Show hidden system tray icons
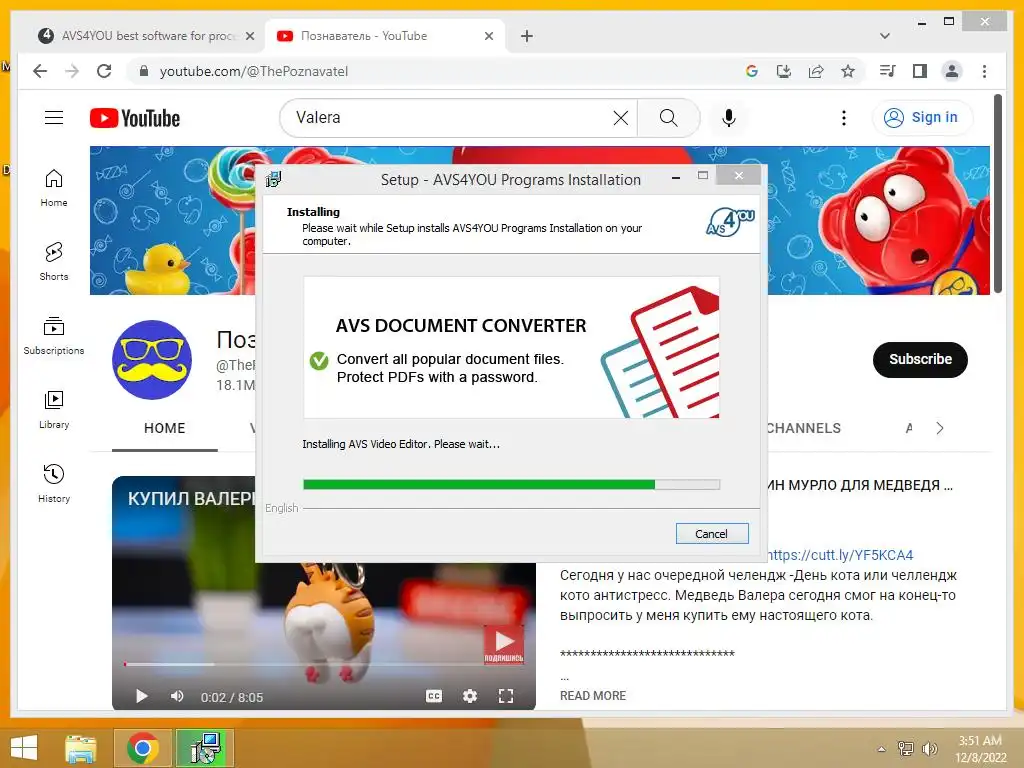Image resolution: width=1024 pixels, height=768 pixels. click(x=882, y=749)
